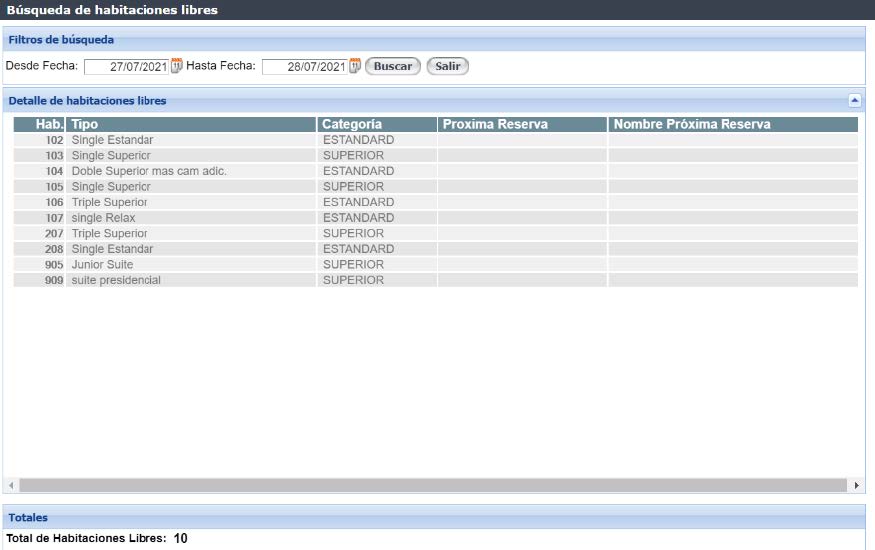Open the Hasta Fecha calendar picker

[355, 66]
